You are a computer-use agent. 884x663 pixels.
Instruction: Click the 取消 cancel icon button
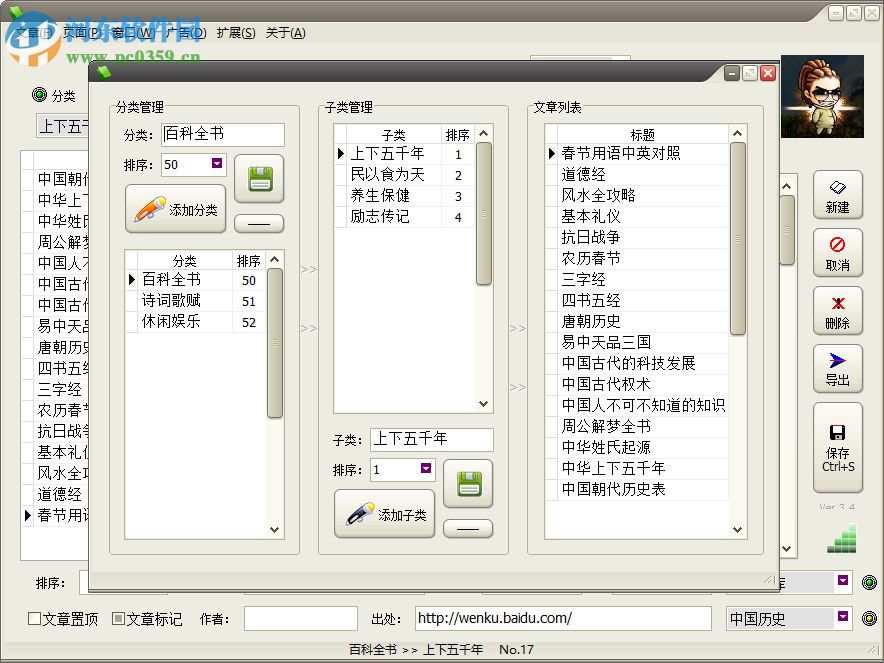point(838,253)
